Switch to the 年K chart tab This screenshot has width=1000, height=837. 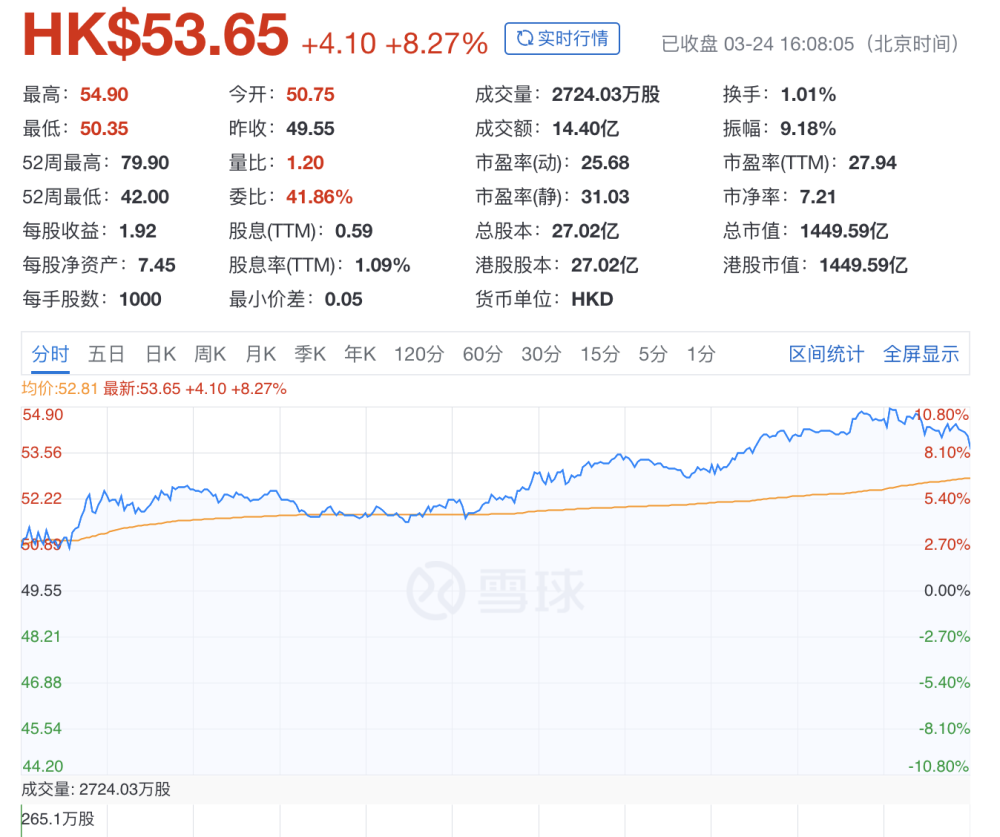click(x=360, y=354)
